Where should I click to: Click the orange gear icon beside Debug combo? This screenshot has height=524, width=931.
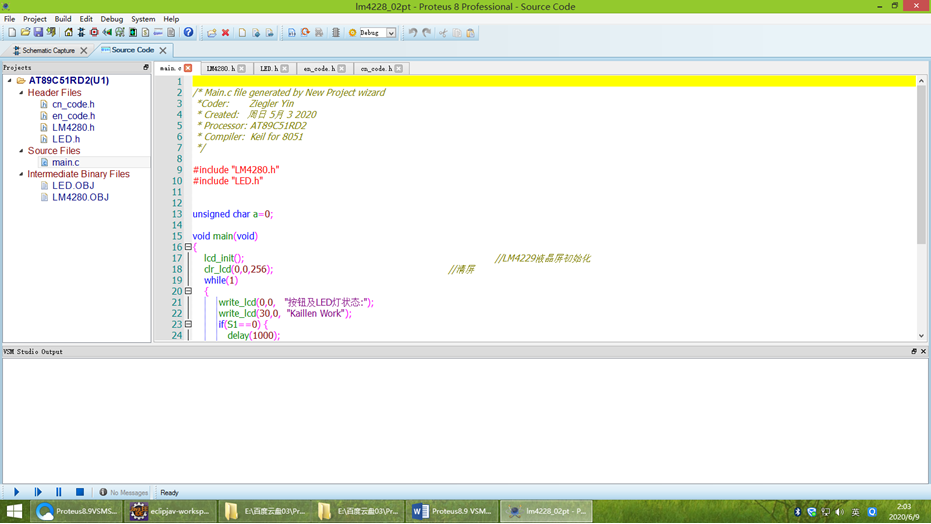click(x=352, y=33)
